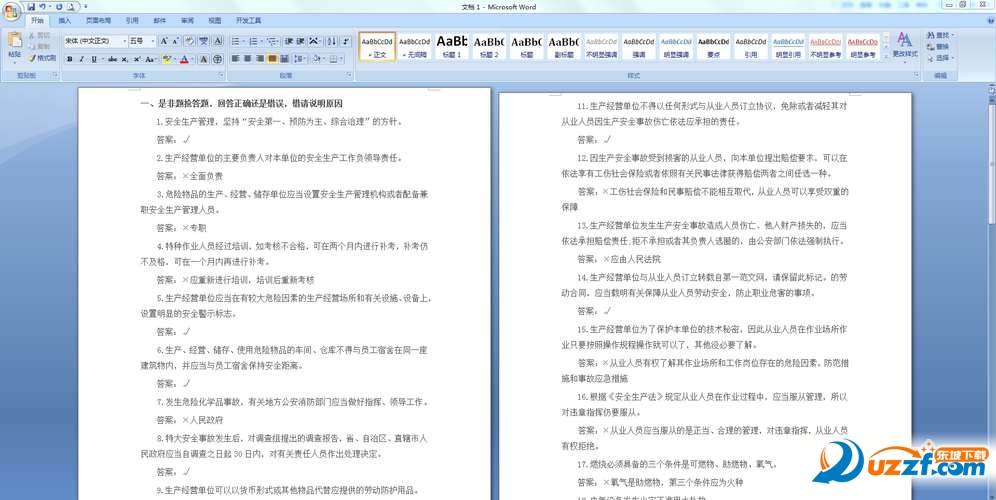996x500 pixels.
Task: Switch to the 视图 tab
Action: coord(215,20)
